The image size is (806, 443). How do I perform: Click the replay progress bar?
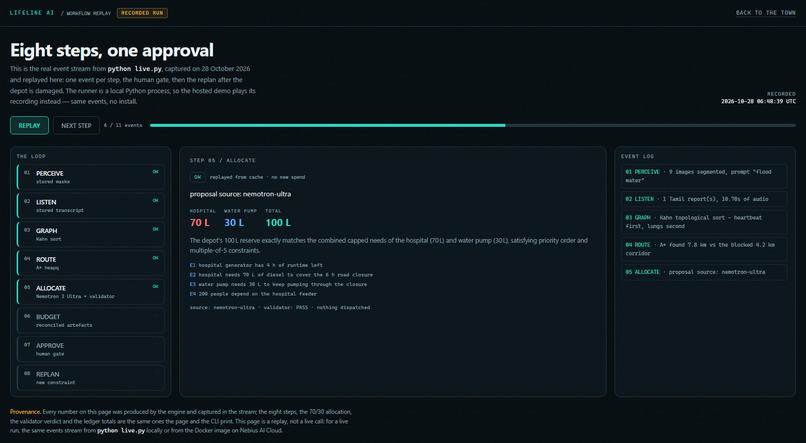point(472,125)
